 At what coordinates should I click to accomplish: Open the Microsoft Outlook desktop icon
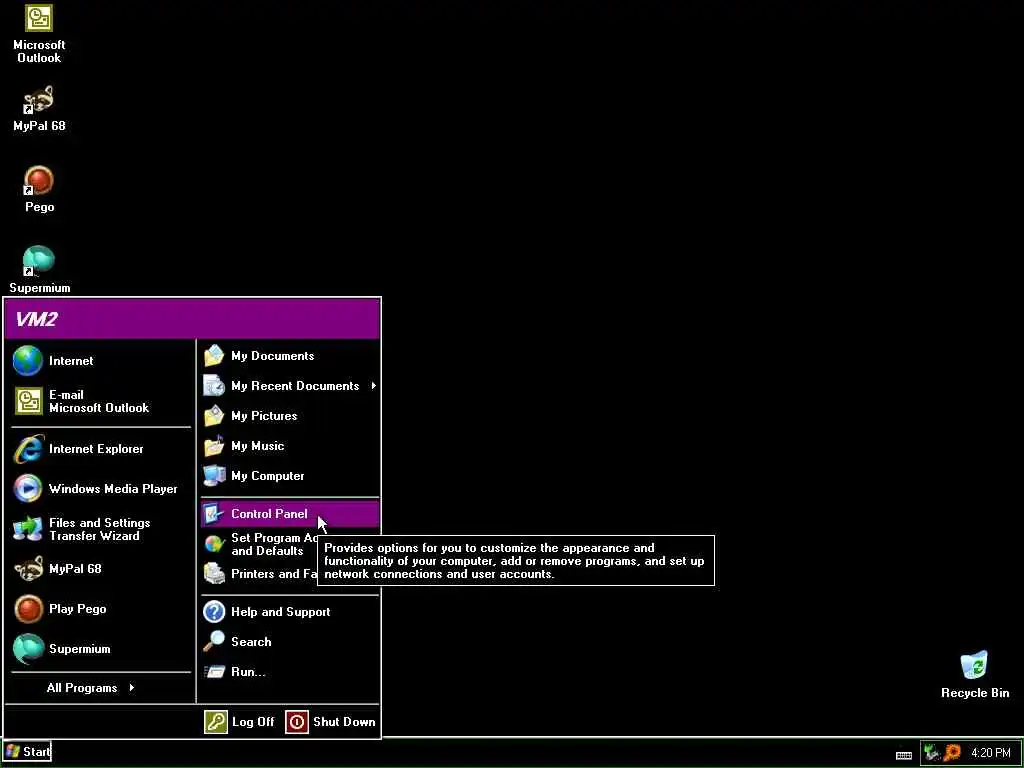(x=39, y=33)
